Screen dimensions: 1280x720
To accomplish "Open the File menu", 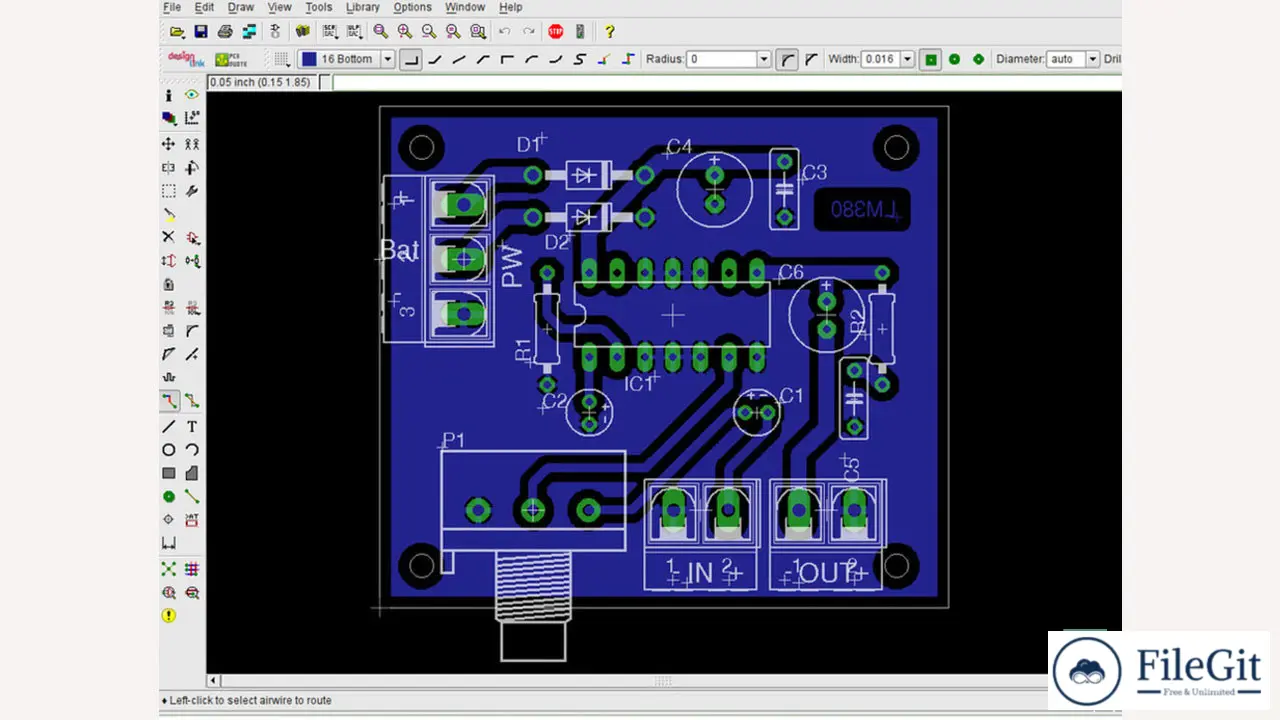I will pos(172,7).
